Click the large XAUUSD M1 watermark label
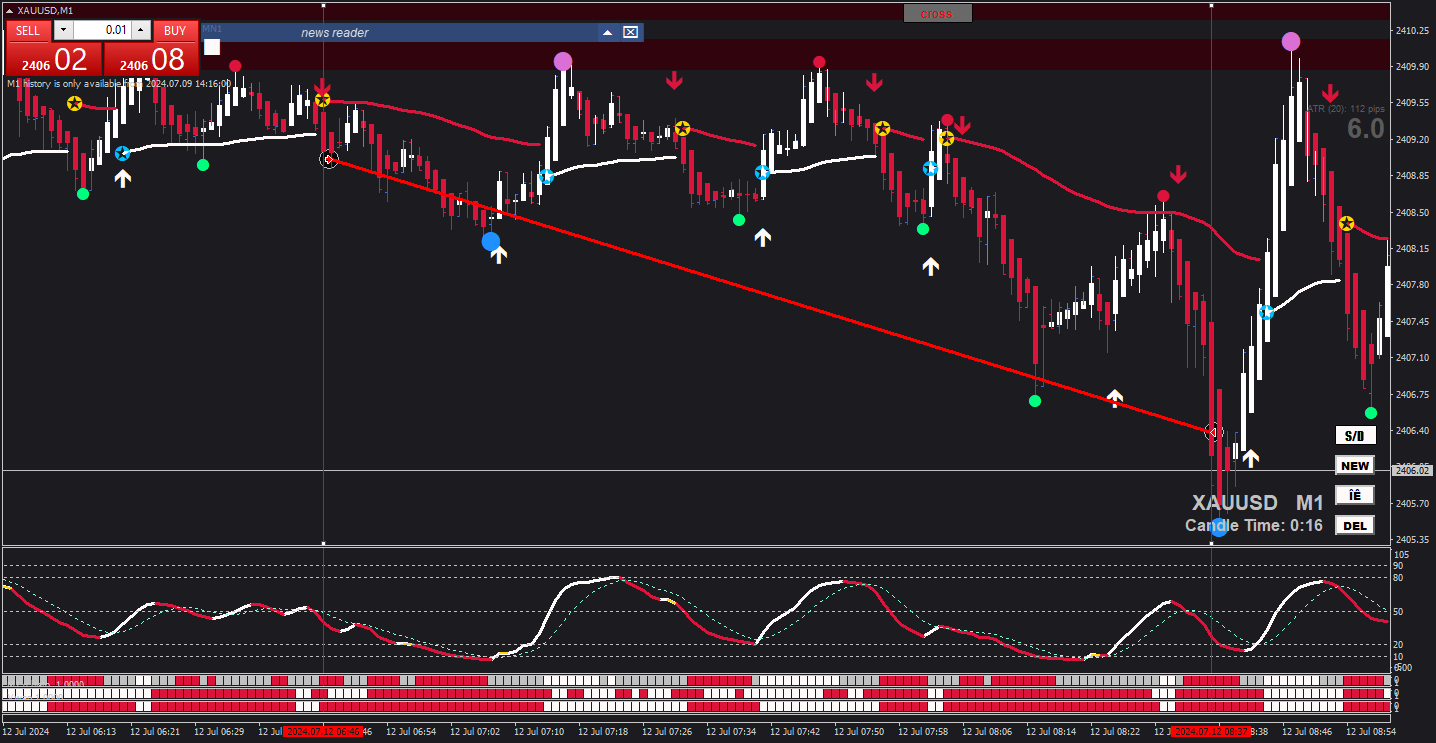Screen dimensions: 1436x743 (1257, 502)
